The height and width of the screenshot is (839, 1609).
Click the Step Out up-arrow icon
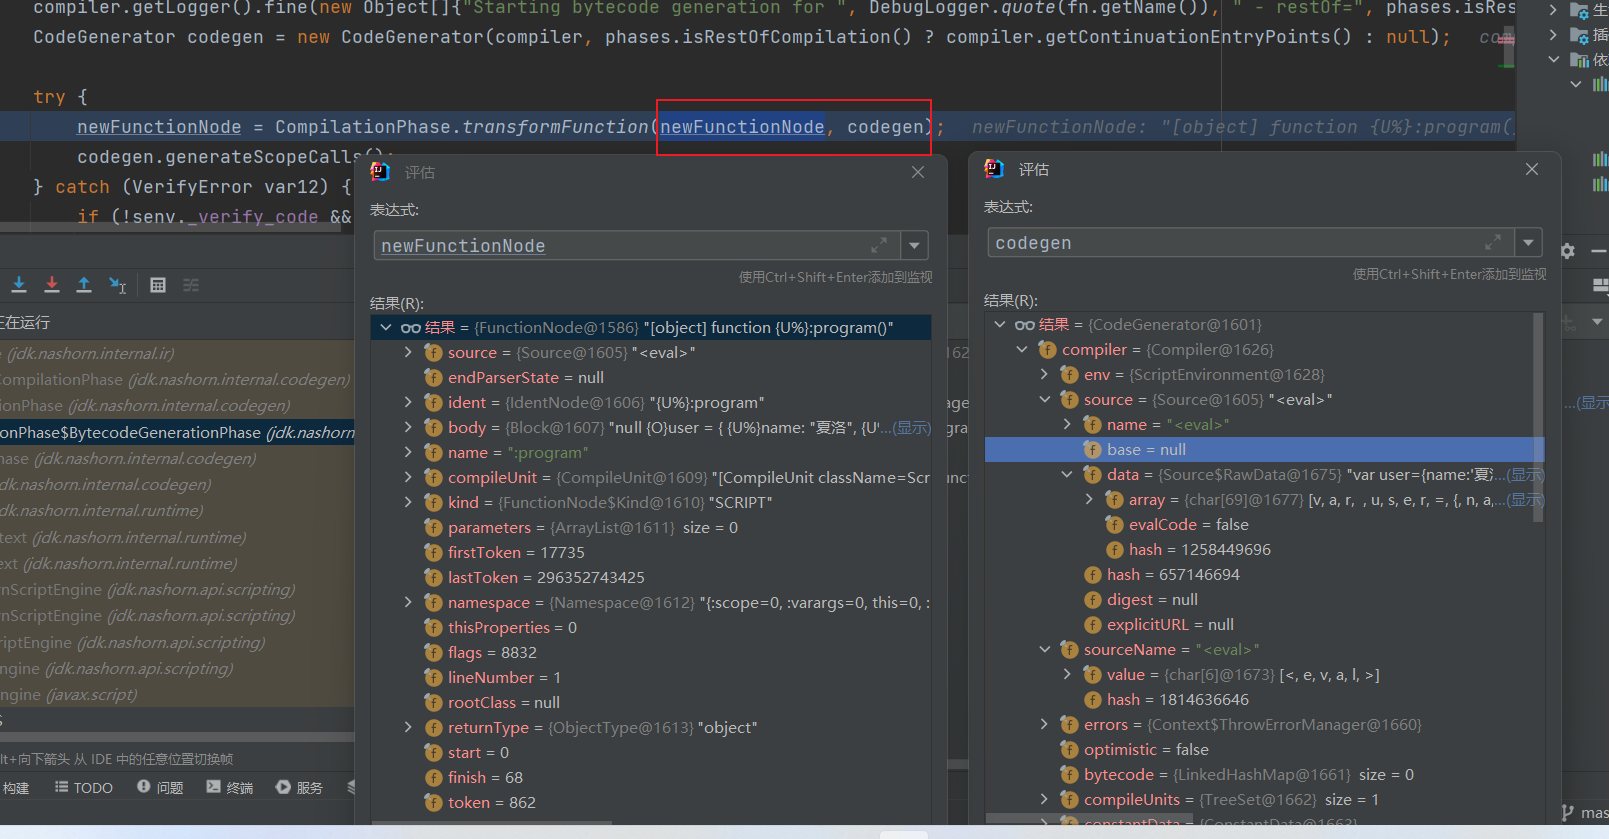click(x=84, y=285)
